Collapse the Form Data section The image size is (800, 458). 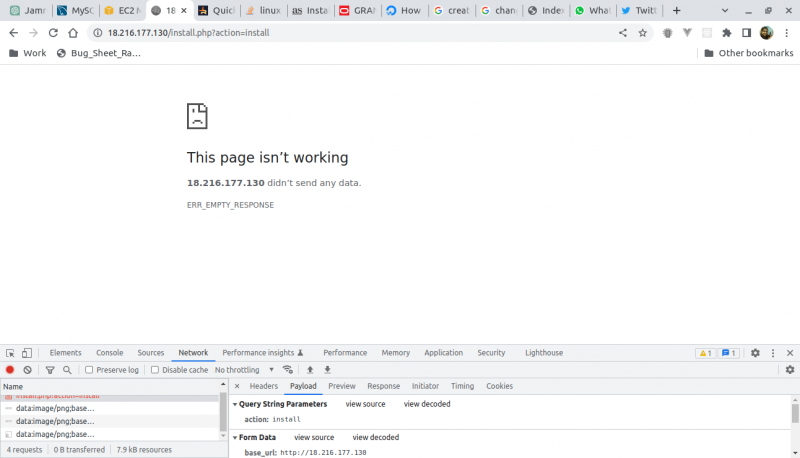pos(235,437)
